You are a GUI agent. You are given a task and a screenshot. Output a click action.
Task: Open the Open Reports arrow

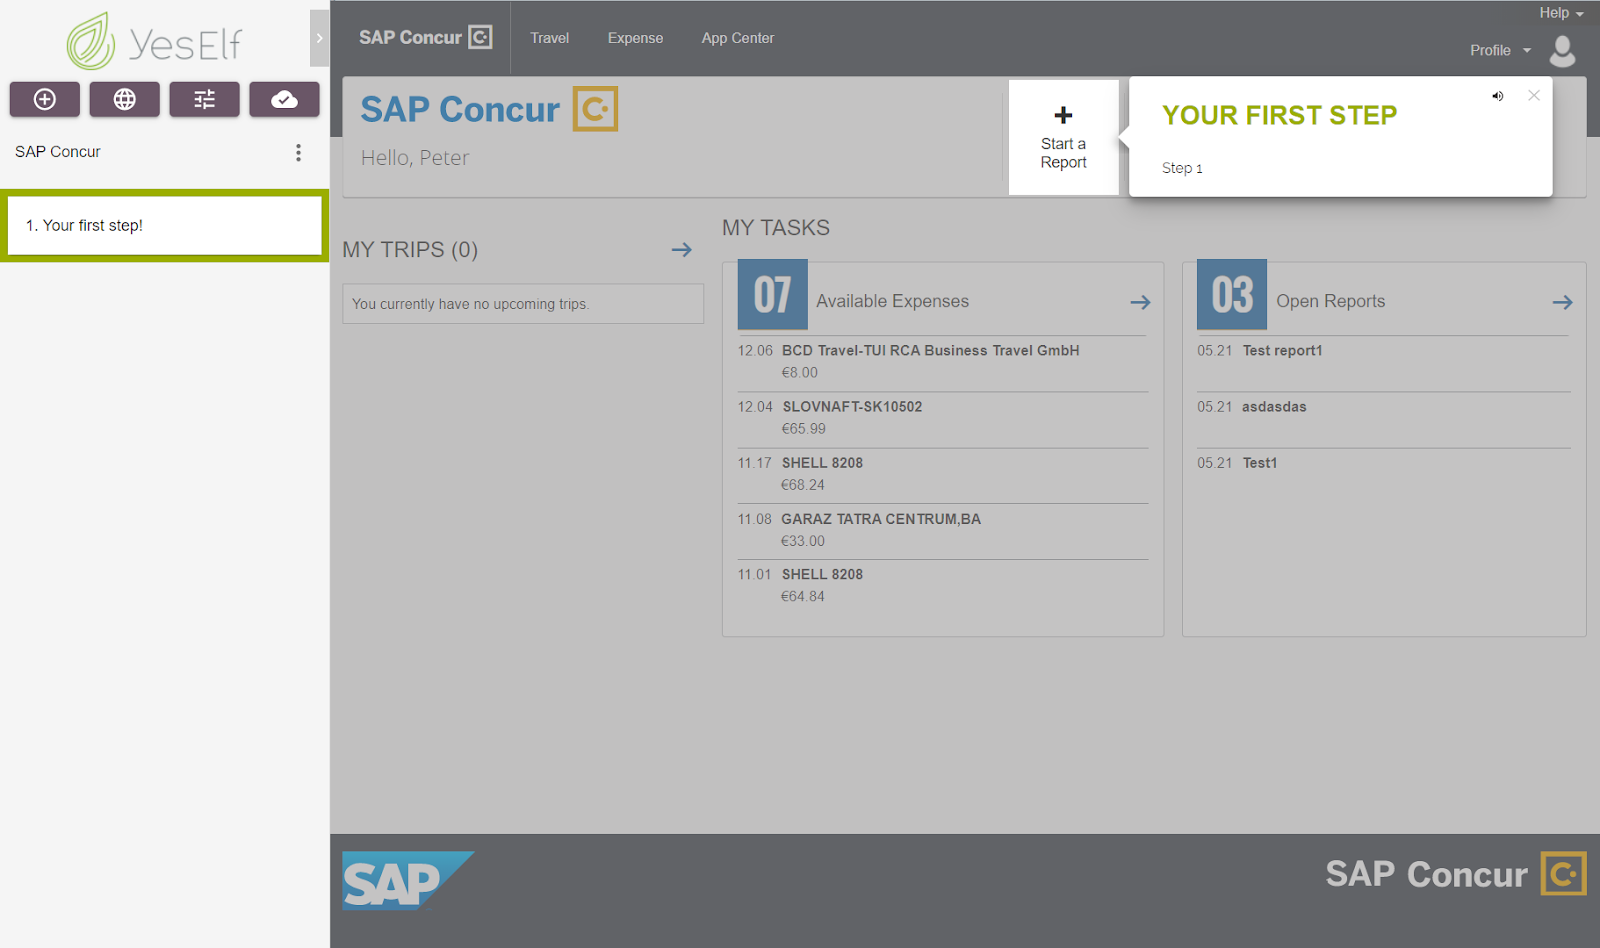1563,302
